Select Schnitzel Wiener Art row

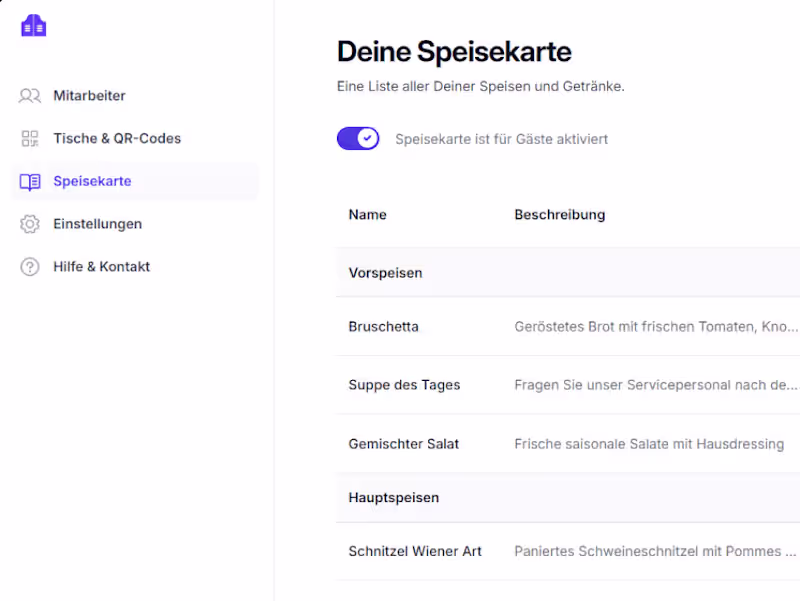415,551
